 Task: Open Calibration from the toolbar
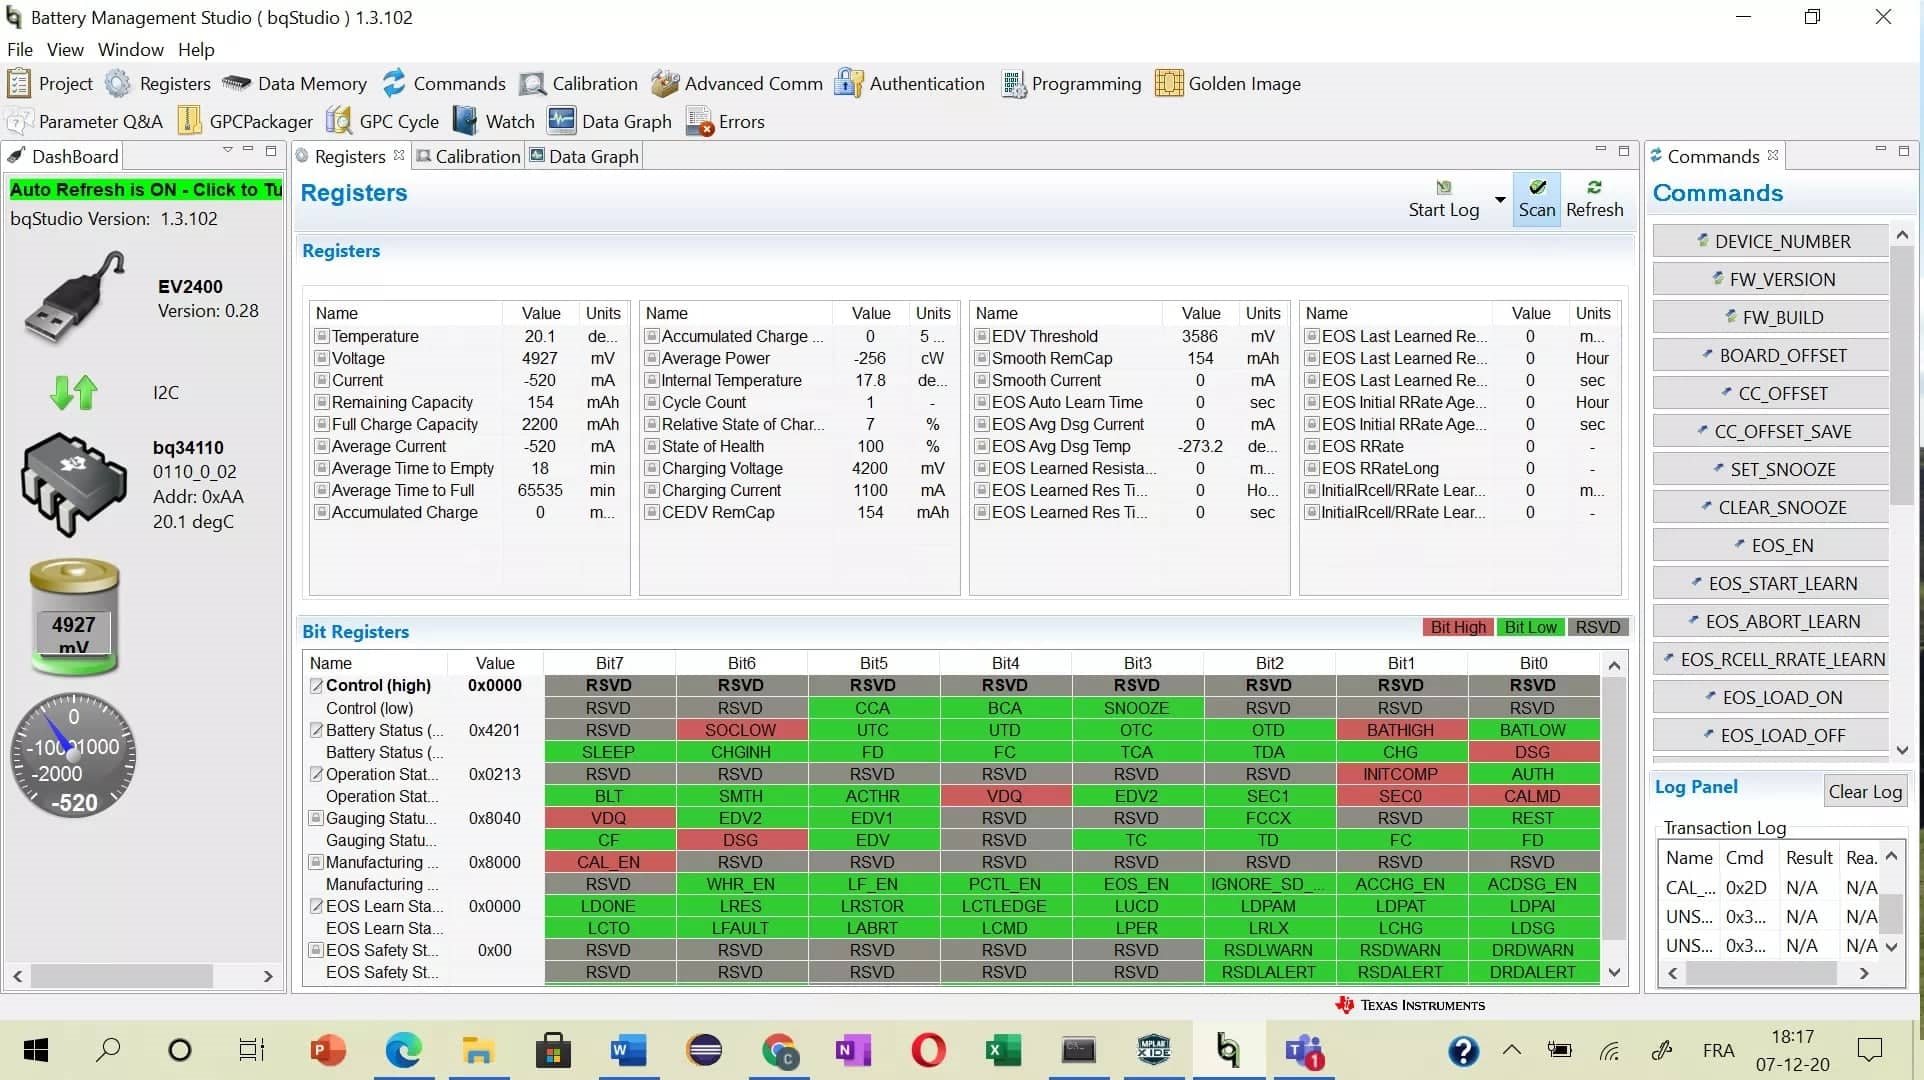(578, 84)
